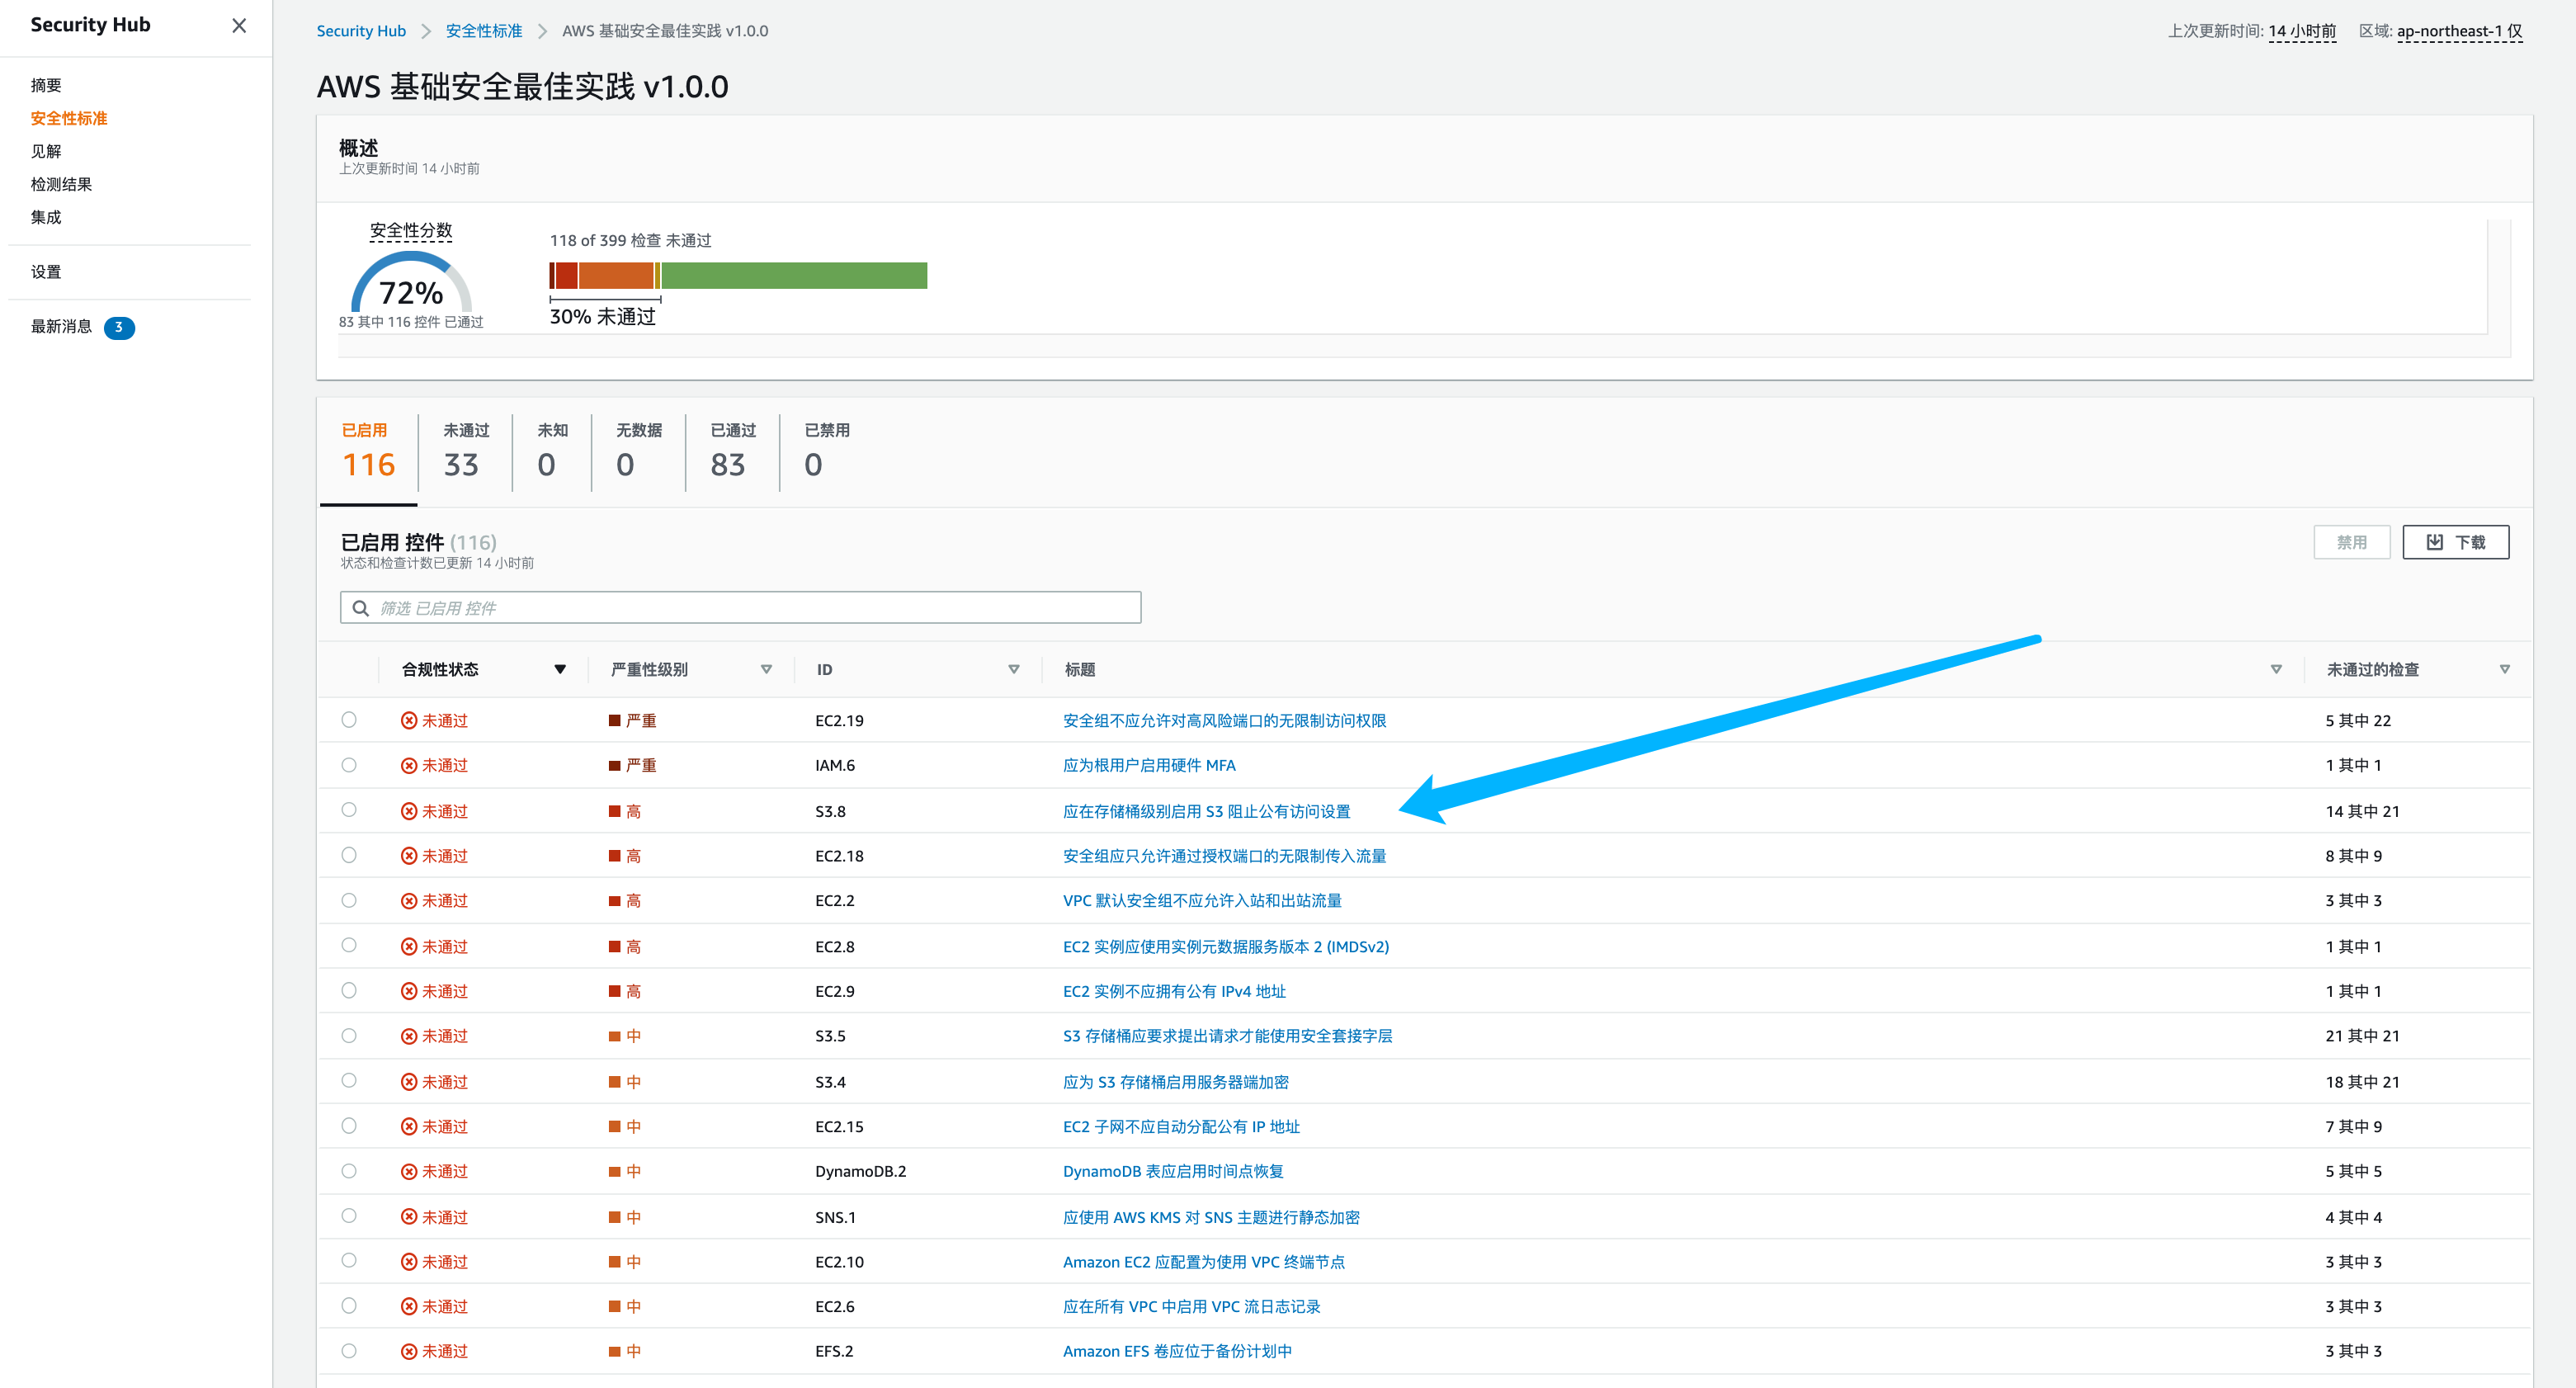Sort by 合规性状态 column arrow
The height and width of the screenshot is (1388, 2576).
[560, 669]
